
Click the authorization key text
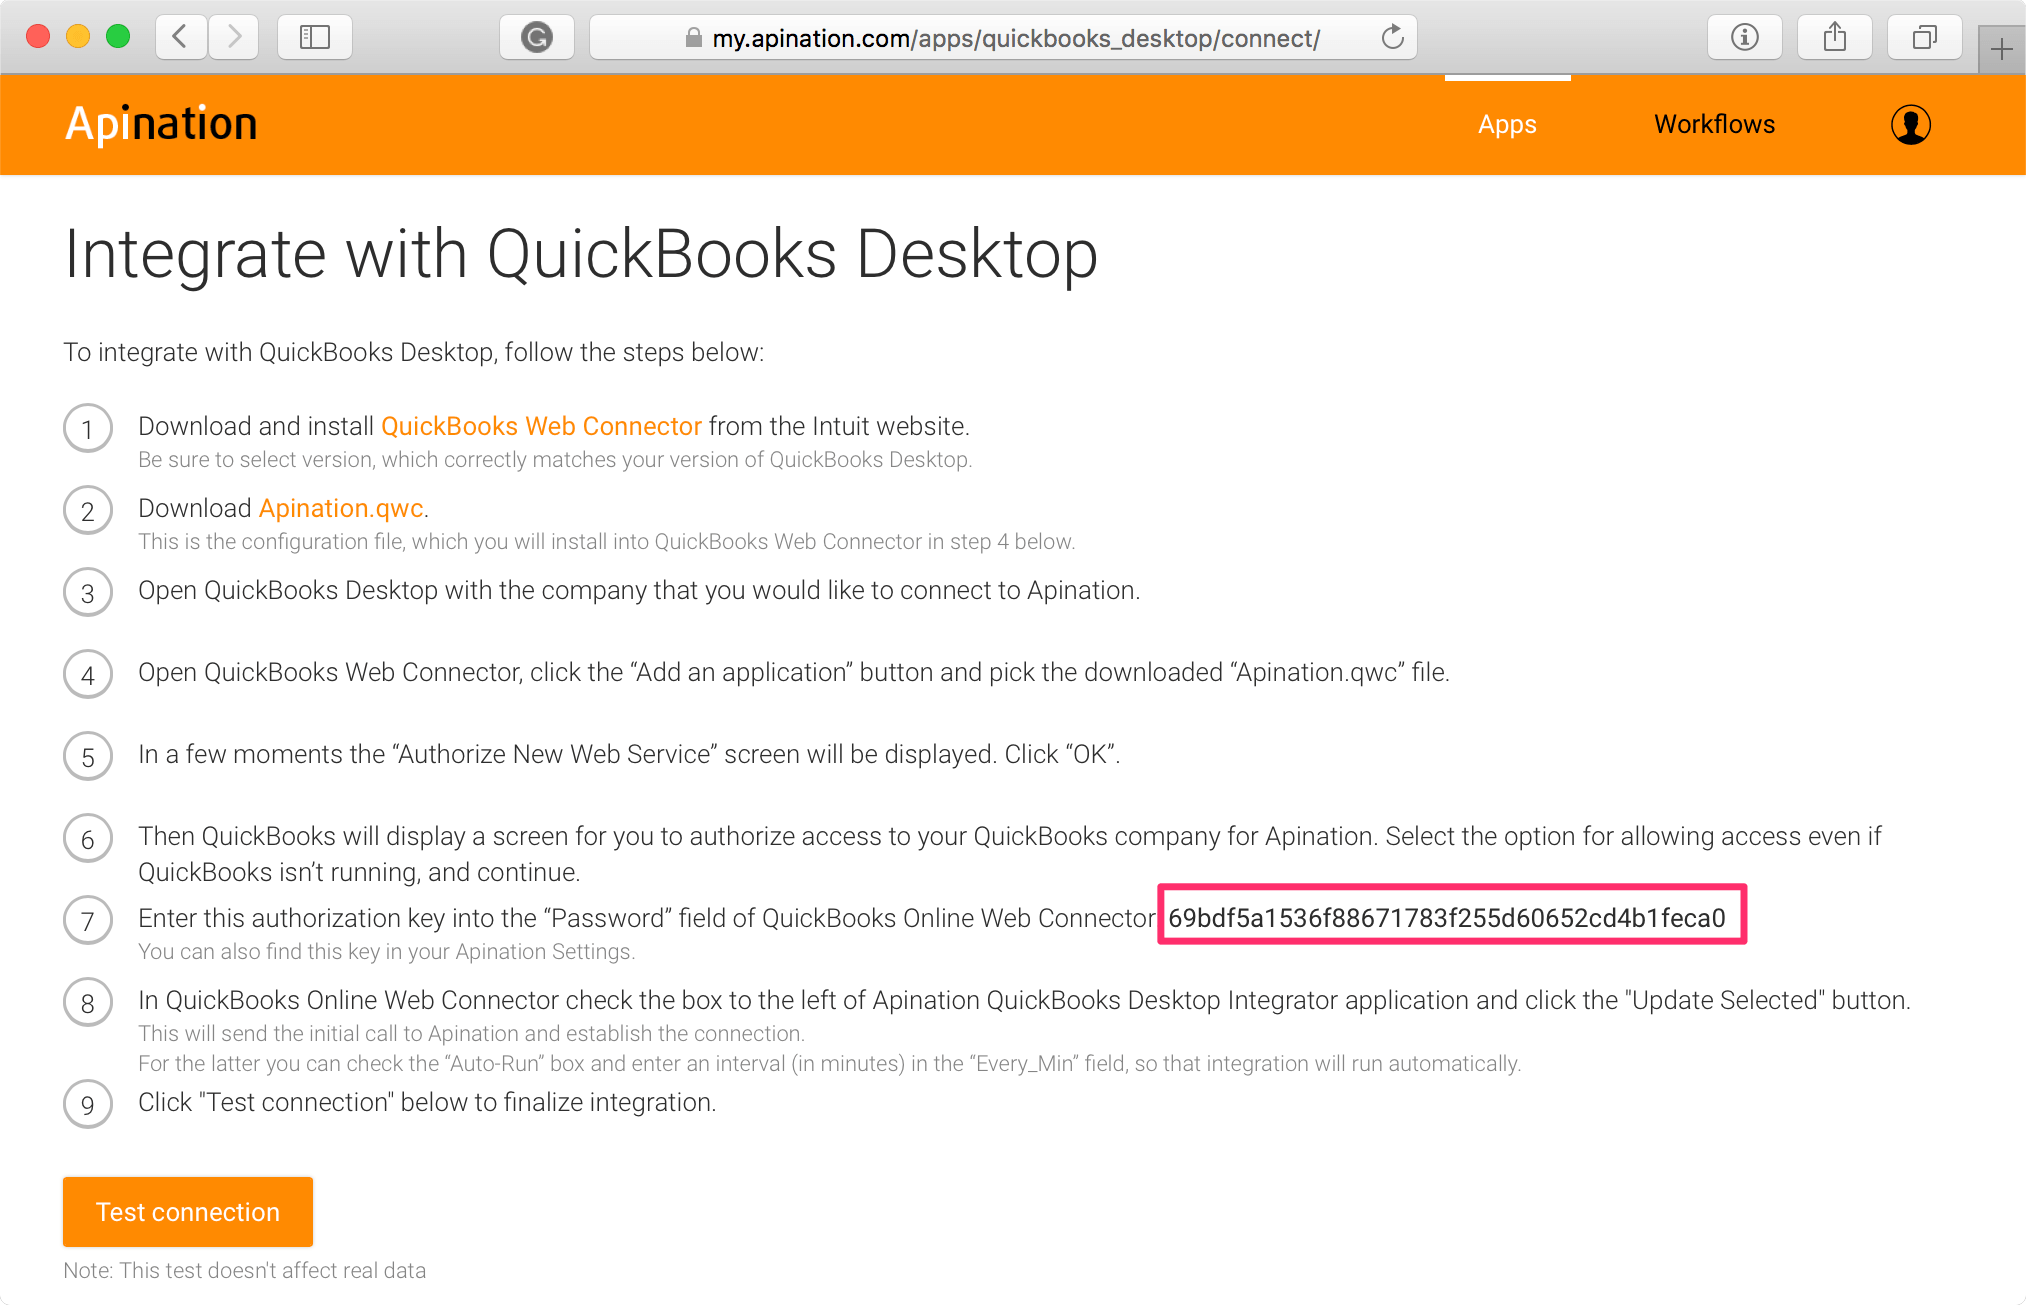click(x=1446, y=918)
